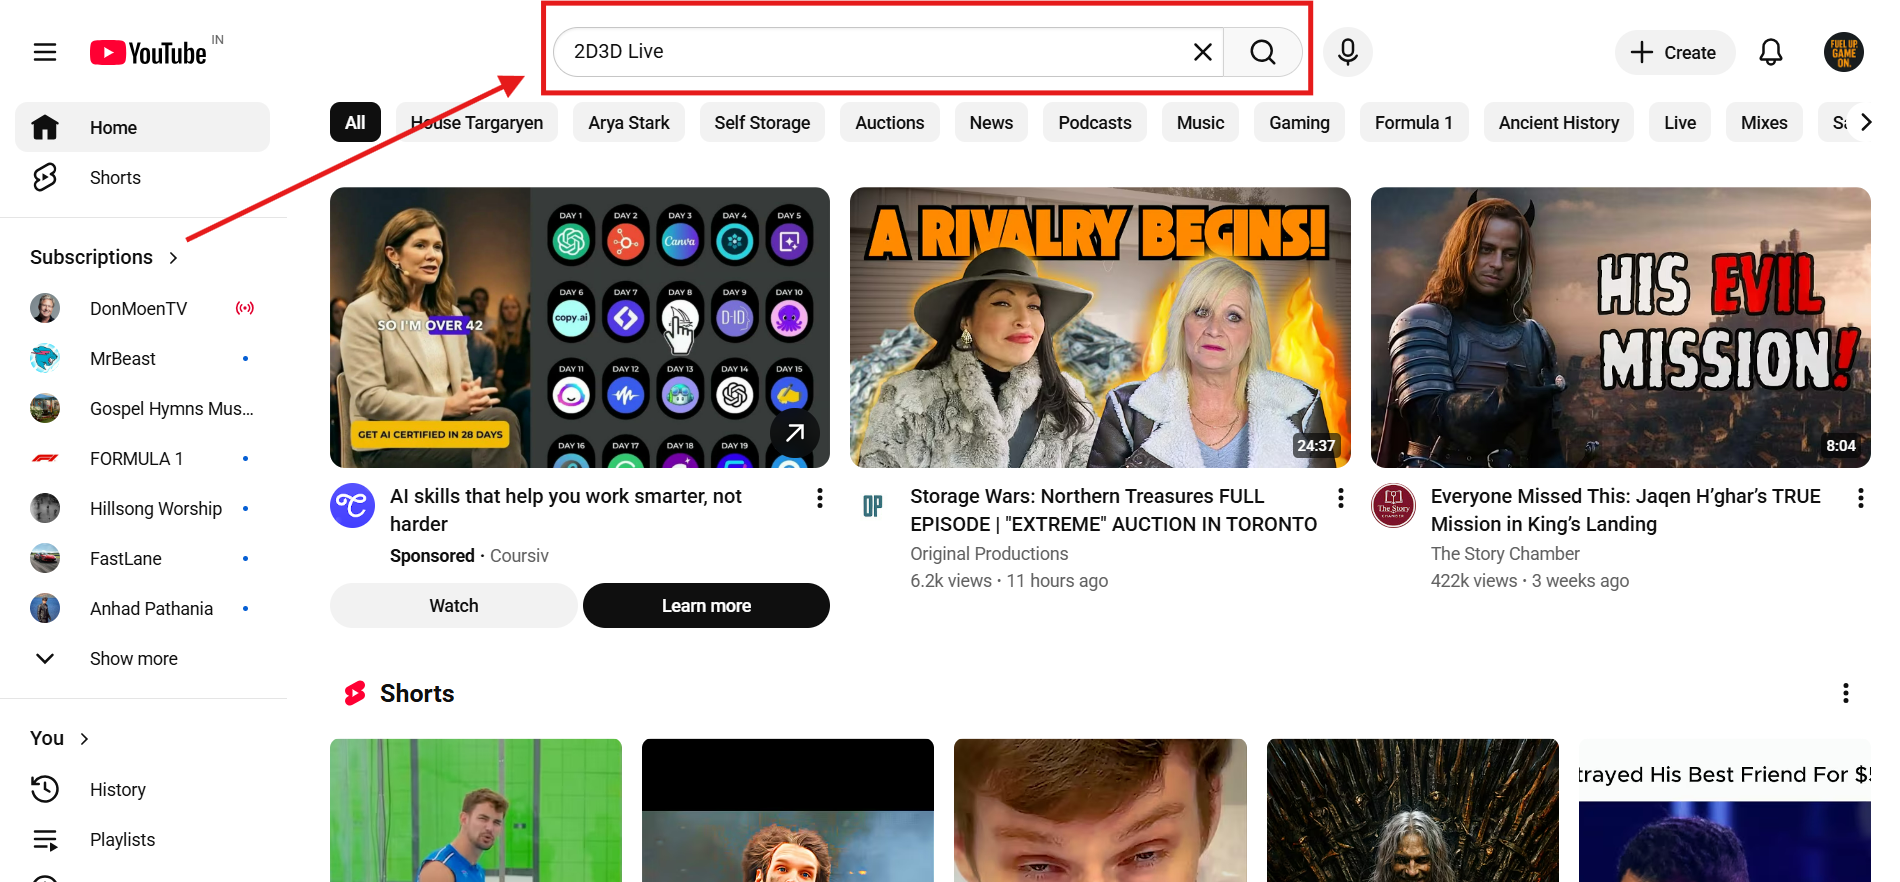Select the Music chip
Image resolution: width=1900 pixels, height=882 pixels.
pyautogui.click(x=1200, y=122)
